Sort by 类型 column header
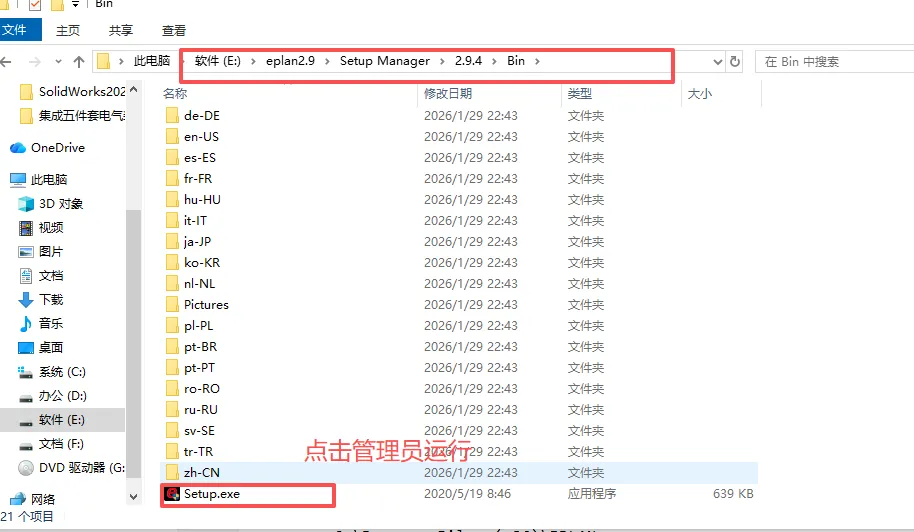This screenshot has width=914, height=532. (x=579, y=93)
